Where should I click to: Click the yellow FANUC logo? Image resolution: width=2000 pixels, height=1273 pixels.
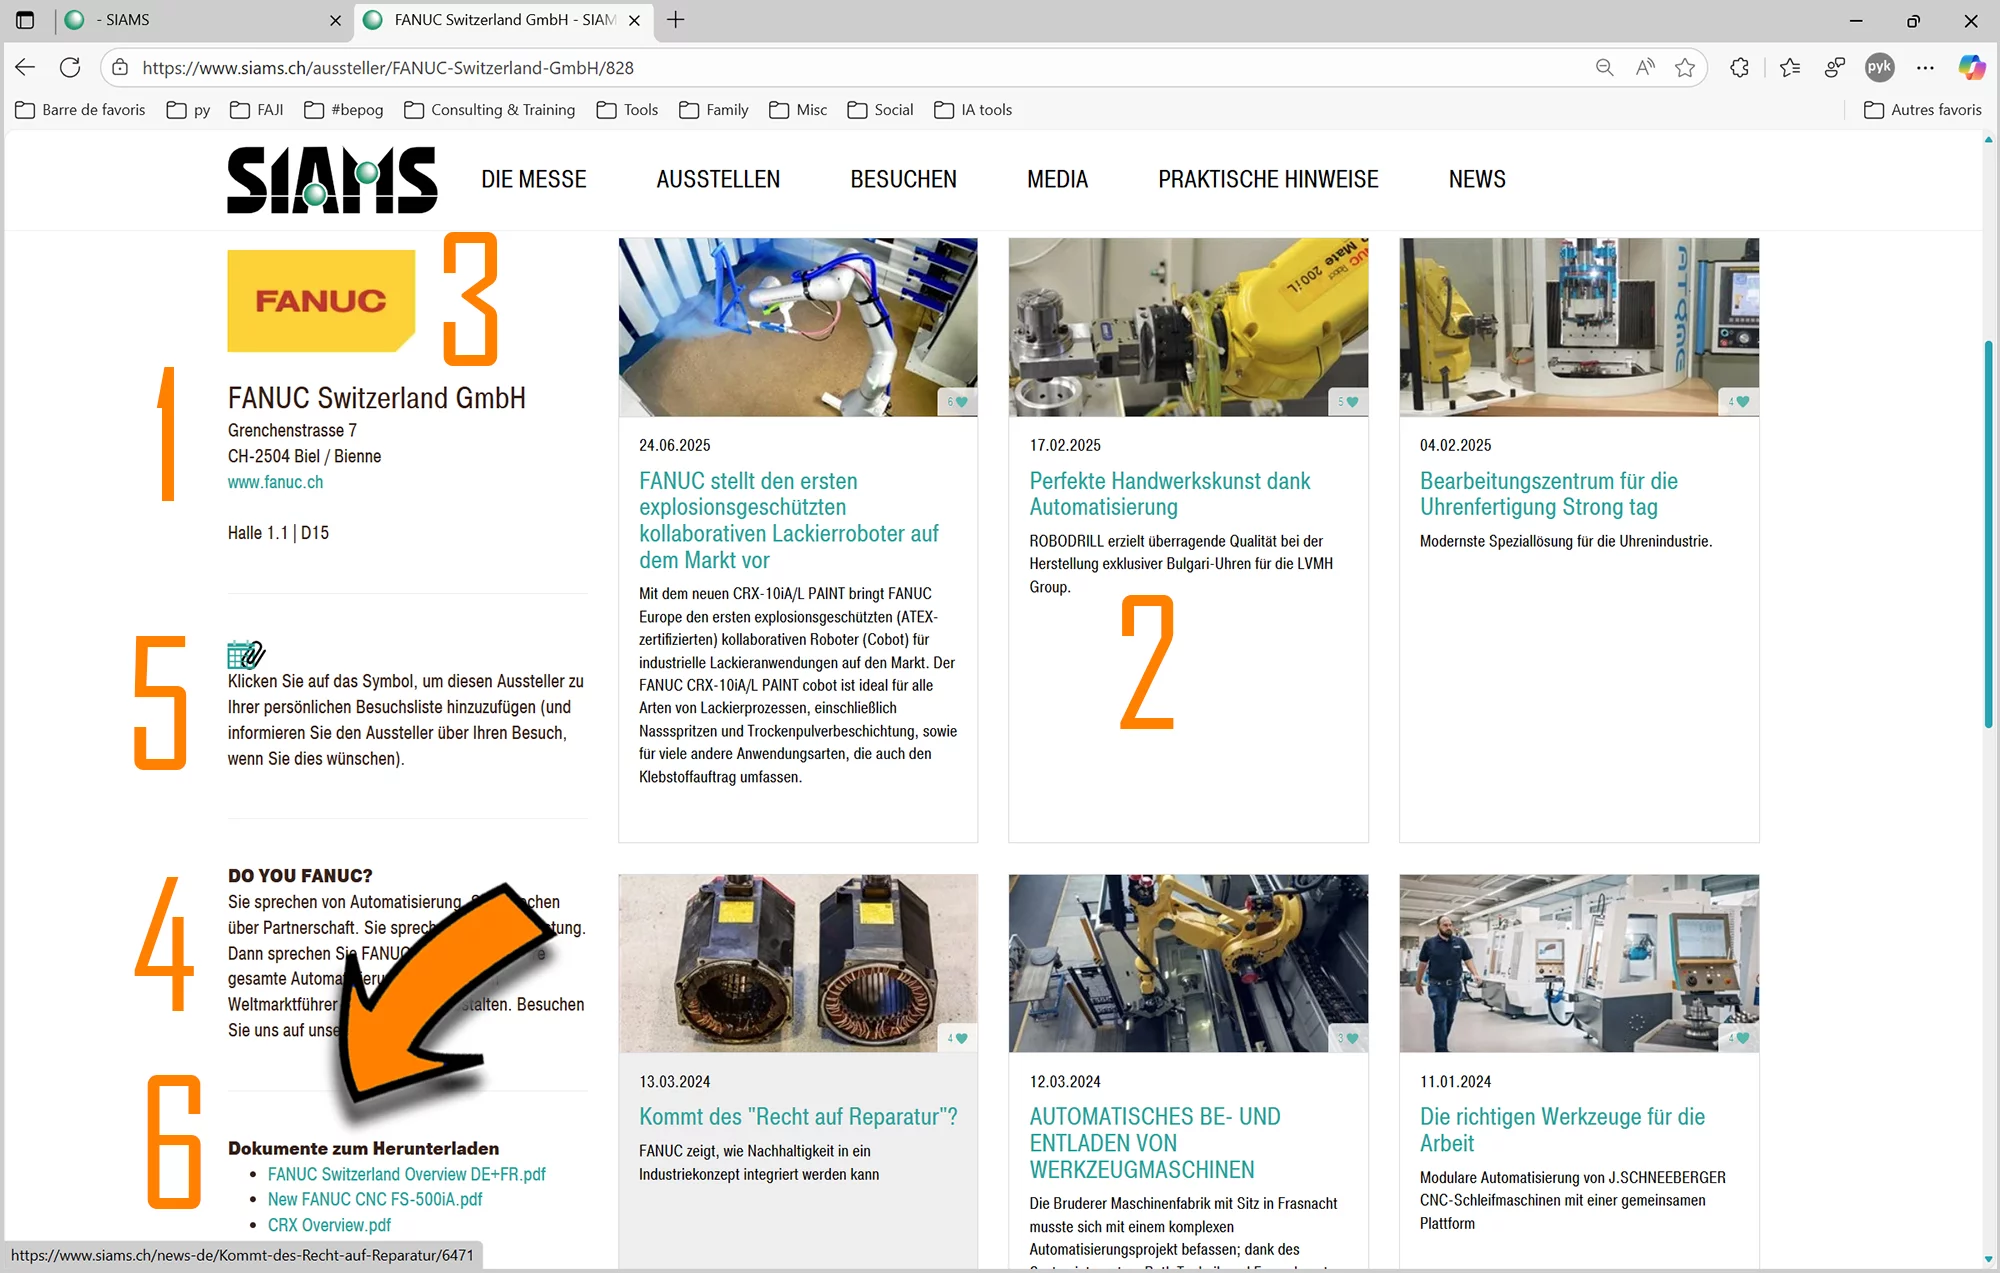[x=321, y=300]
